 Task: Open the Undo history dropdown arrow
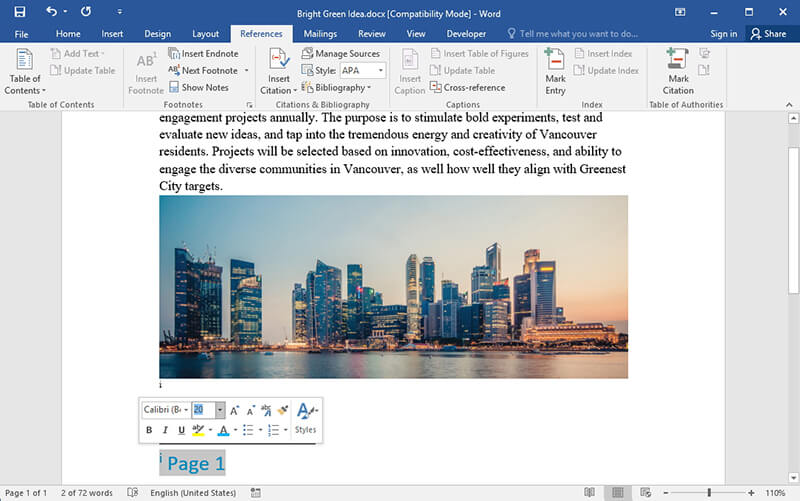point(65,11)
